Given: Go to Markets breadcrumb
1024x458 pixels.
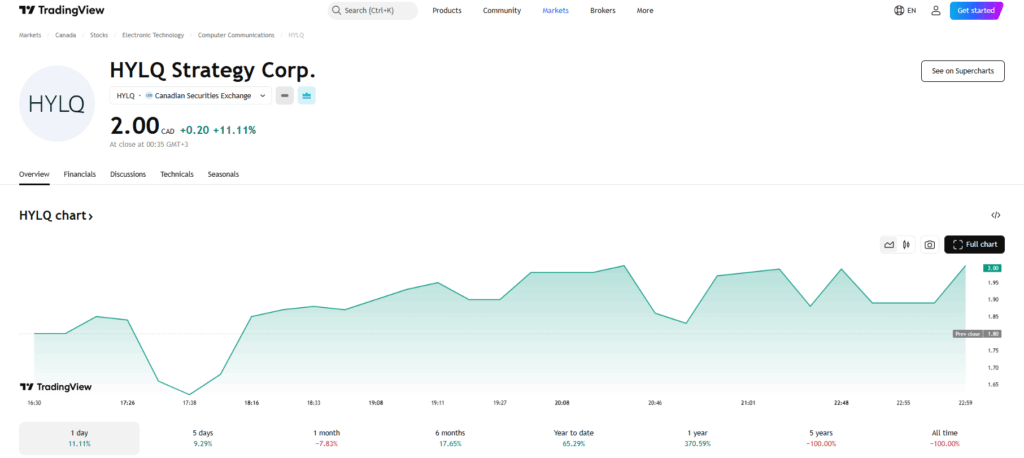Looking at the screenshot, I should 30,35.
